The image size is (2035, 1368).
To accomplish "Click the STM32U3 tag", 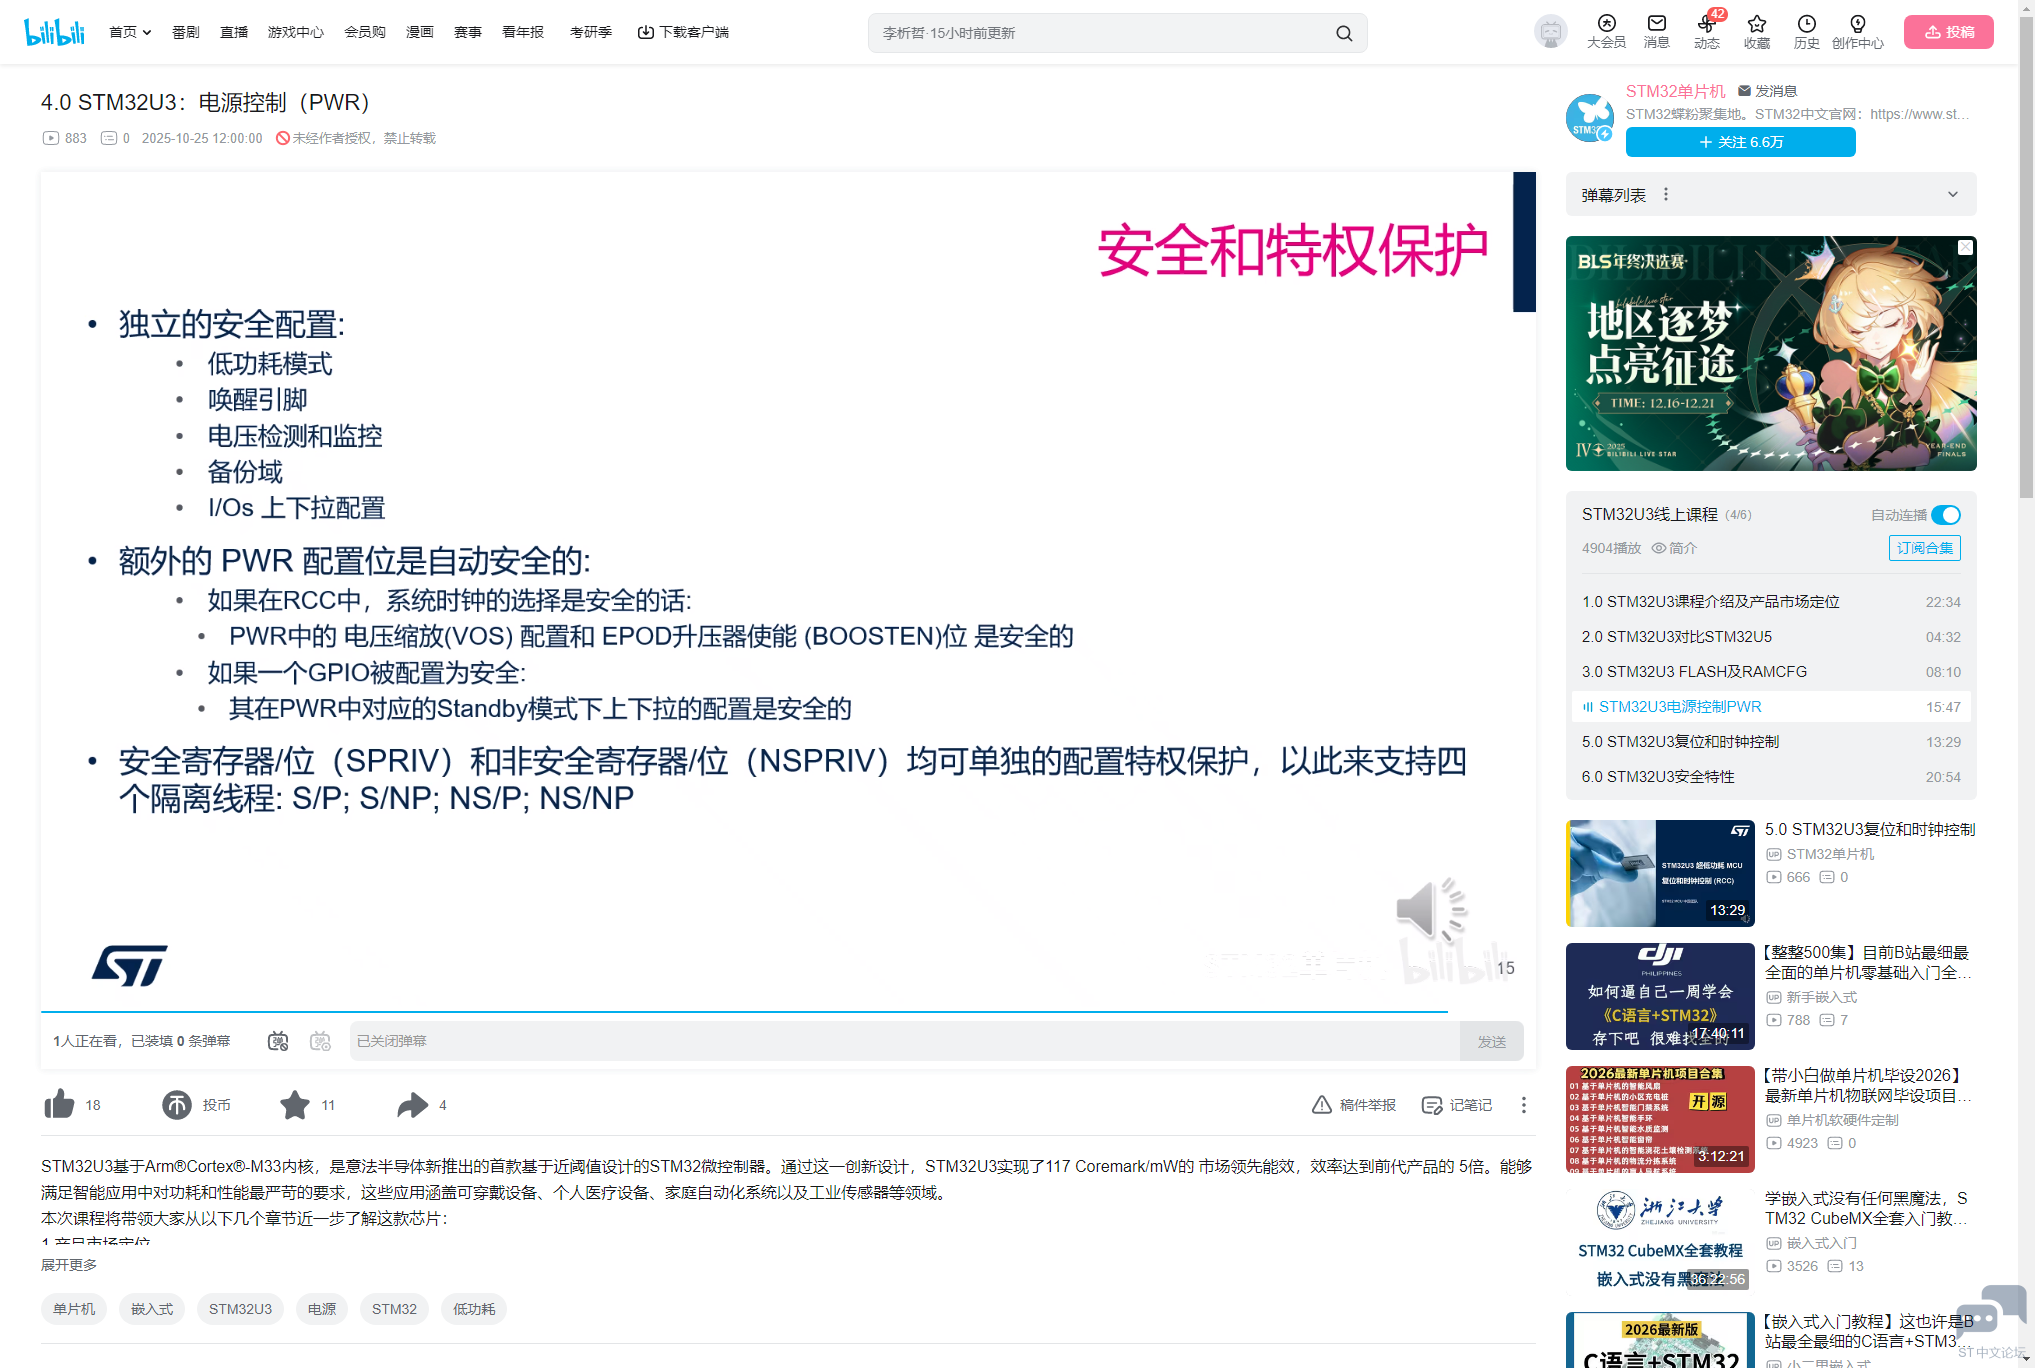I will coord(240,1309).
